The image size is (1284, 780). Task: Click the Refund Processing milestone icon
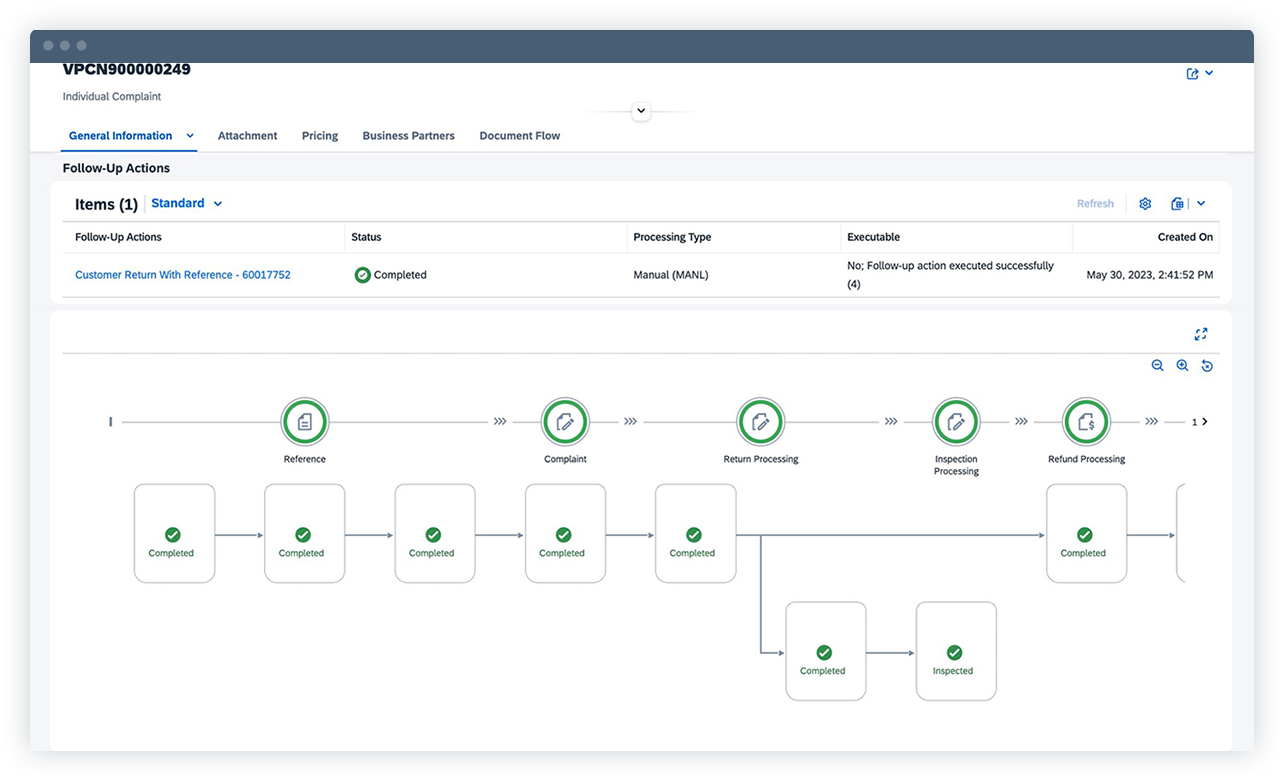1086,421
